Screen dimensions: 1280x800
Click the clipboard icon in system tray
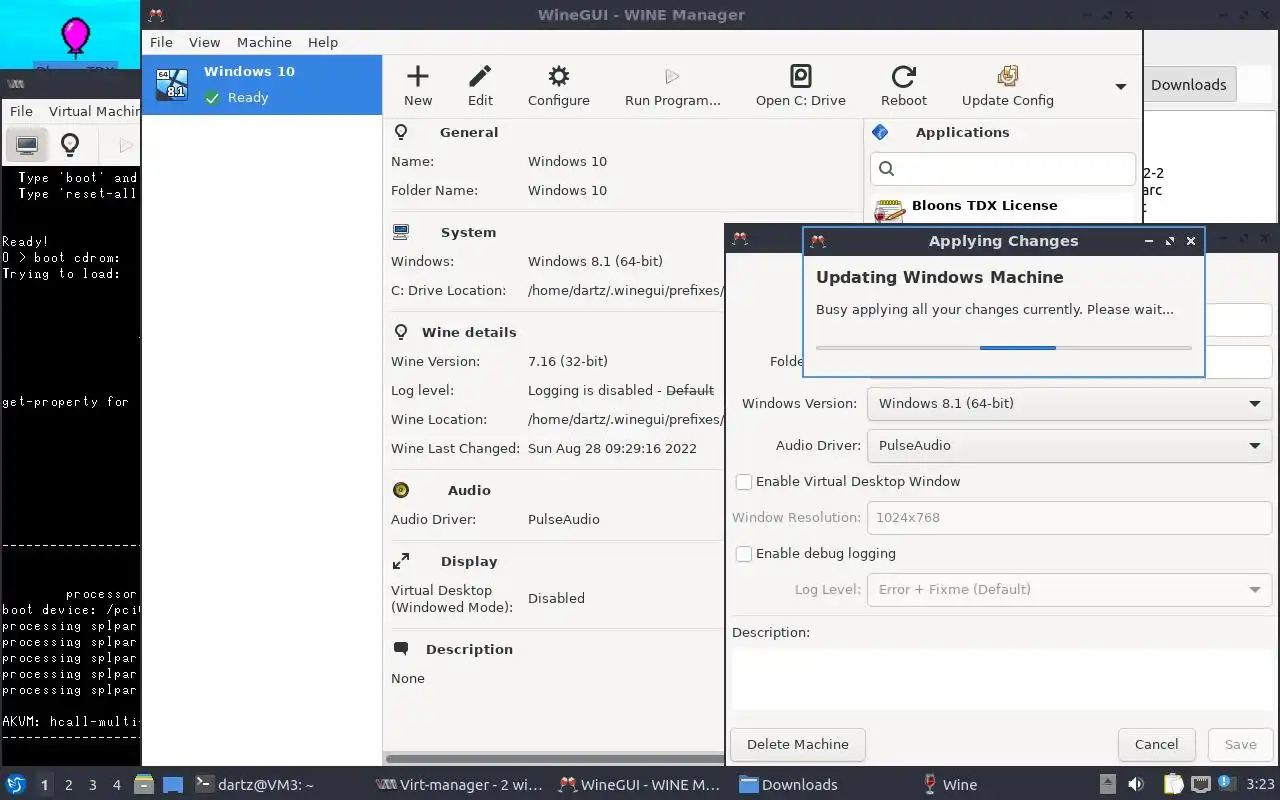point(1173,784)
